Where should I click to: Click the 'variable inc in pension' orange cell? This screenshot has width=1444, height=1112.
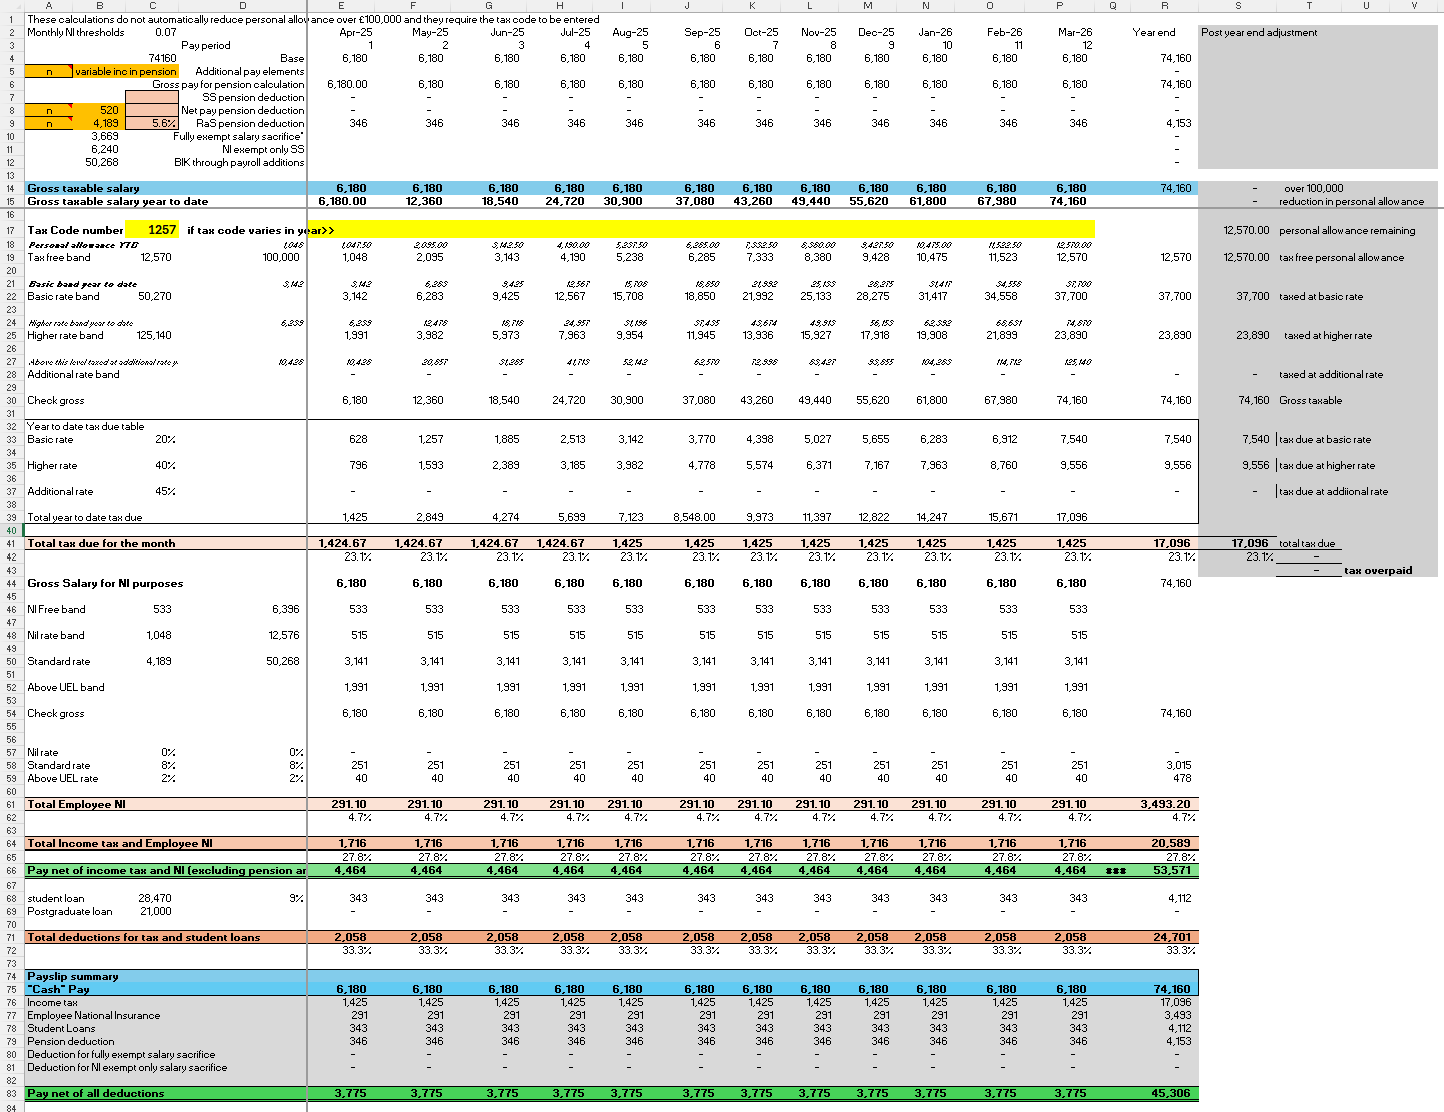[127, 71]
